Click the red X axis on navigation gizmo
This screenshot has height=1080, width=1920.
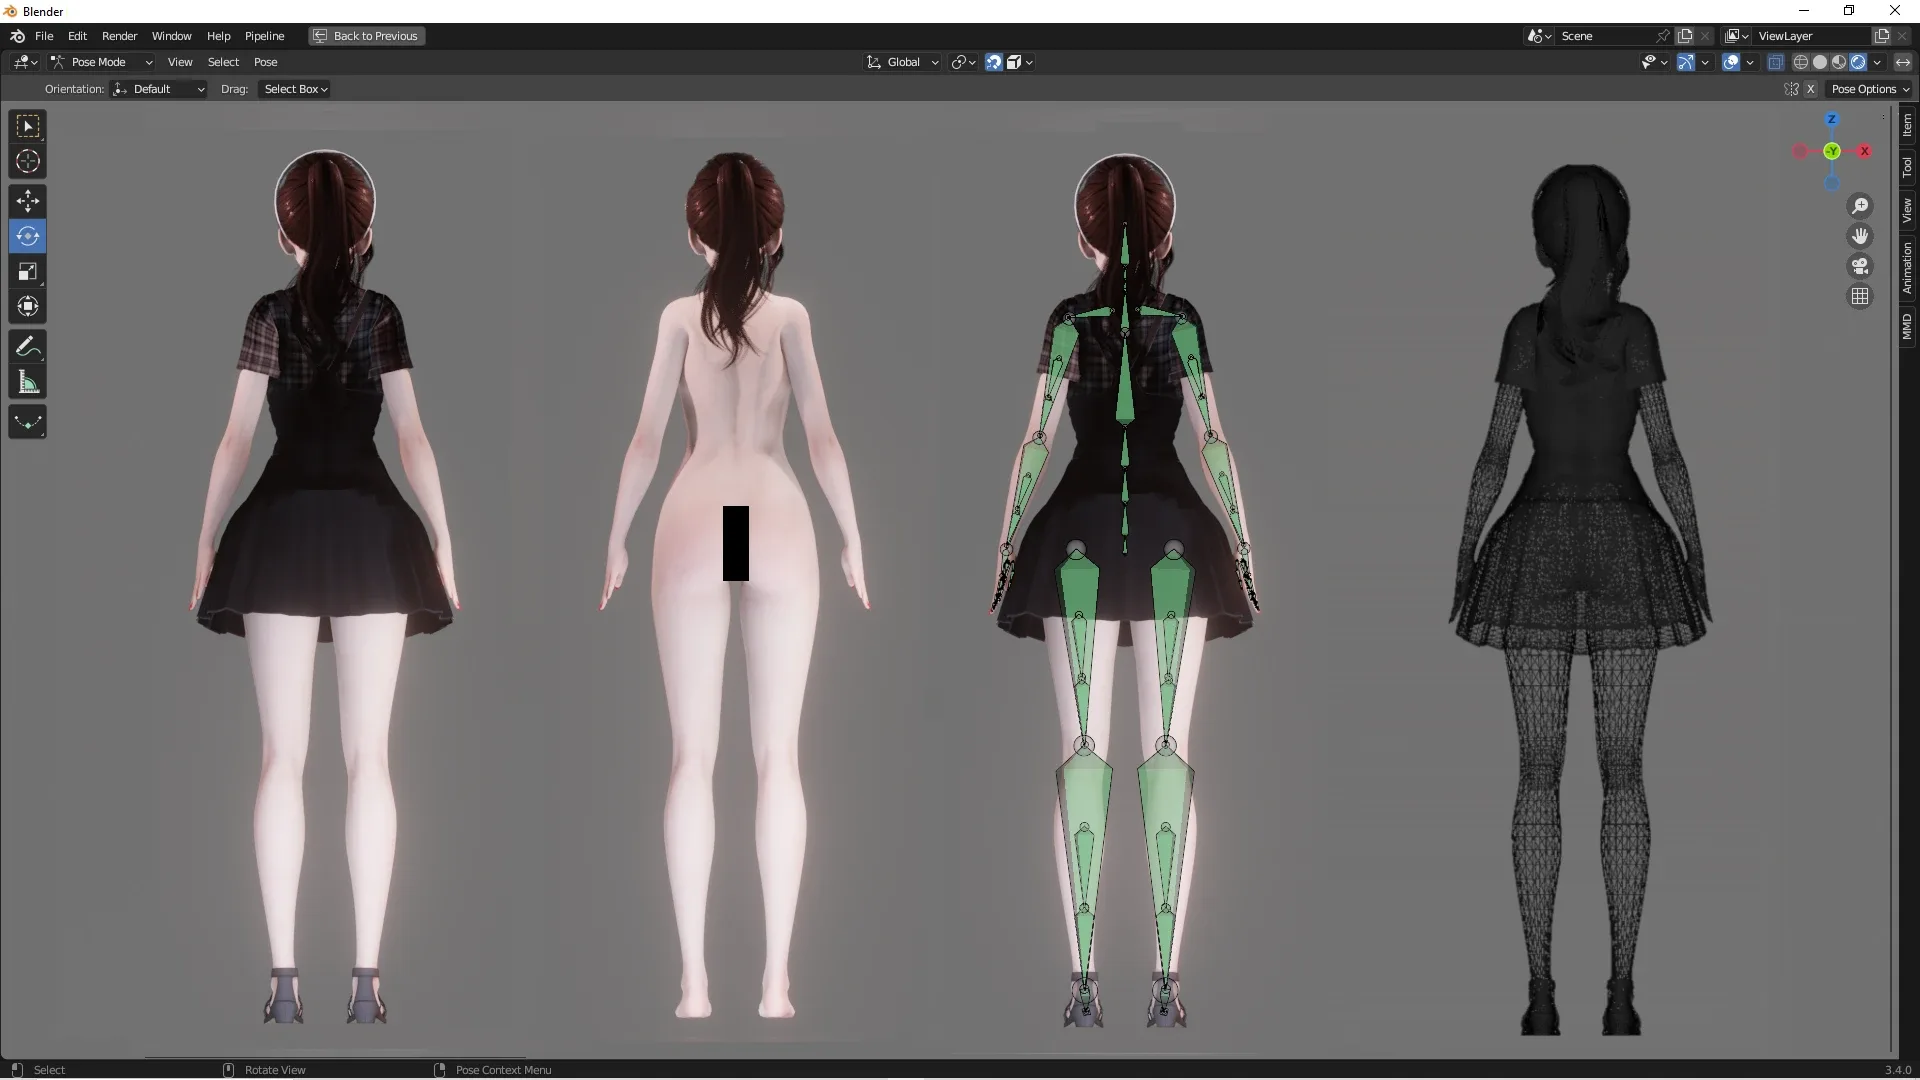tap(1865, 151)
